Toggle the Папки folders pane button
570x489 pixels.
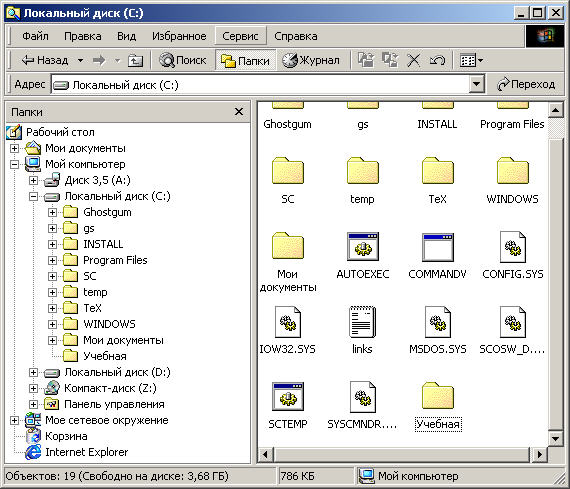coord(245,60)
